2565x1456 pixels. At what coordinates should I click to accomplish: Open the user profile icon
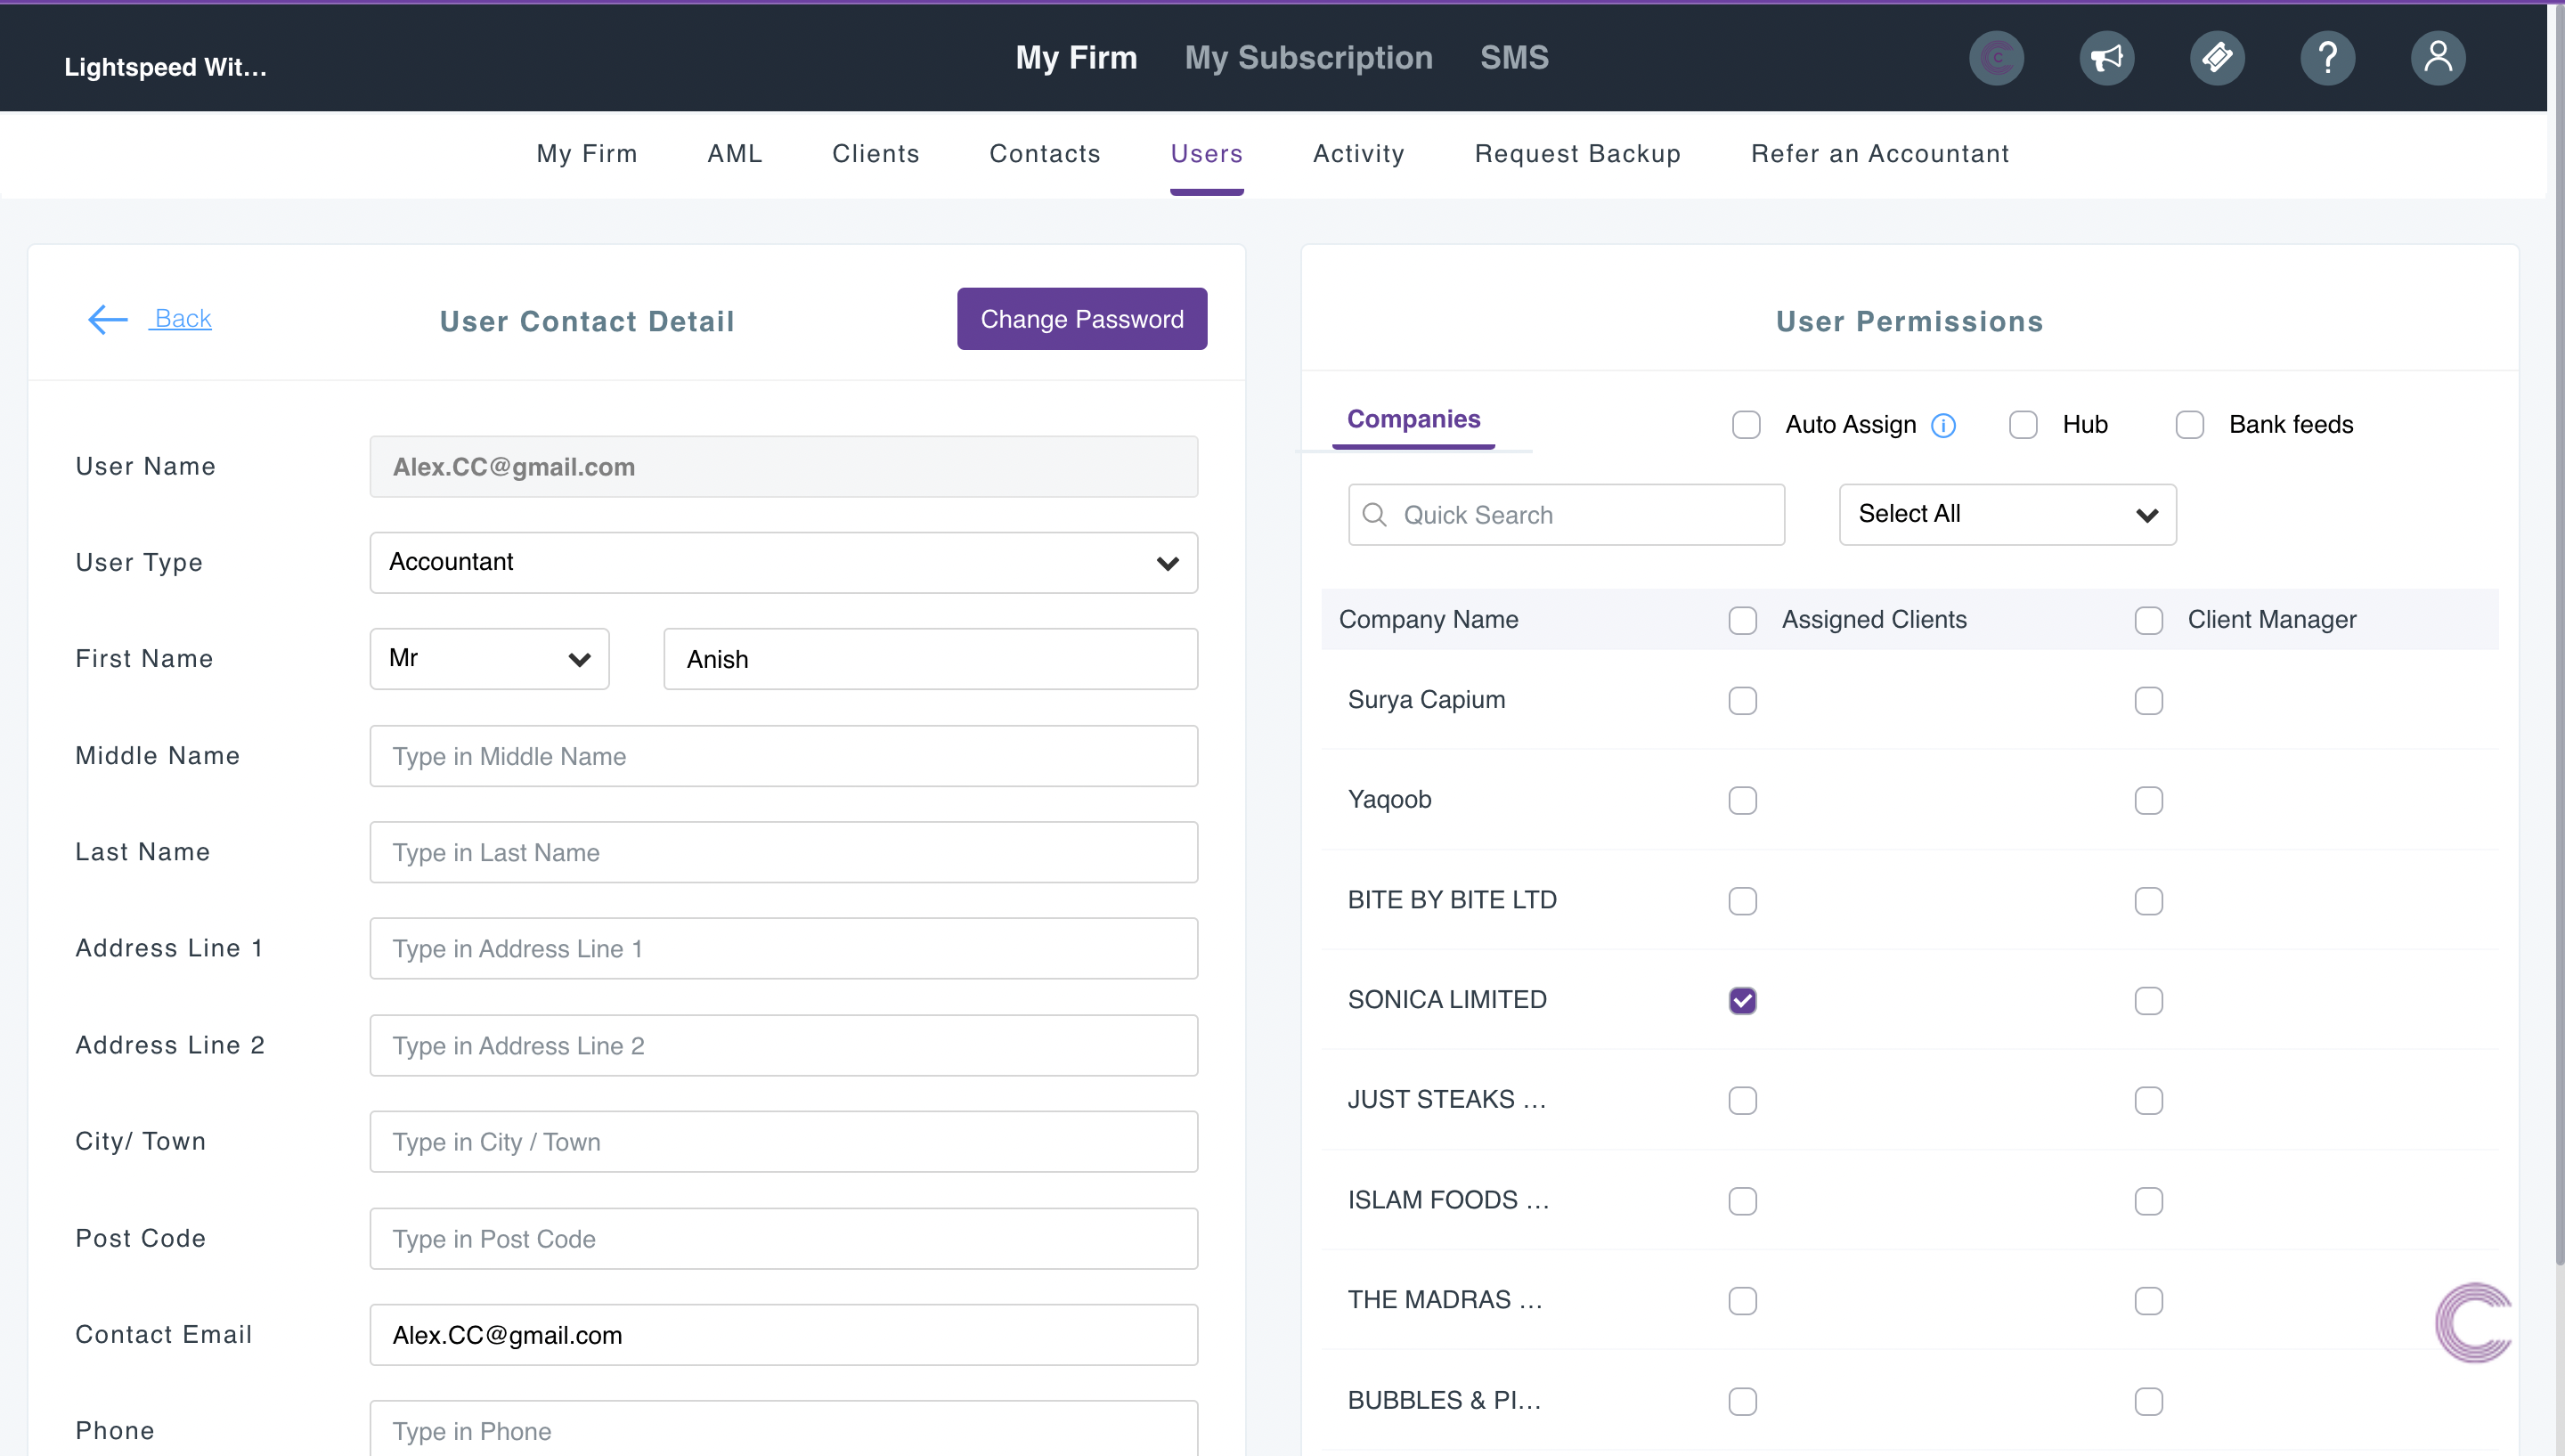pos(2438,57)
